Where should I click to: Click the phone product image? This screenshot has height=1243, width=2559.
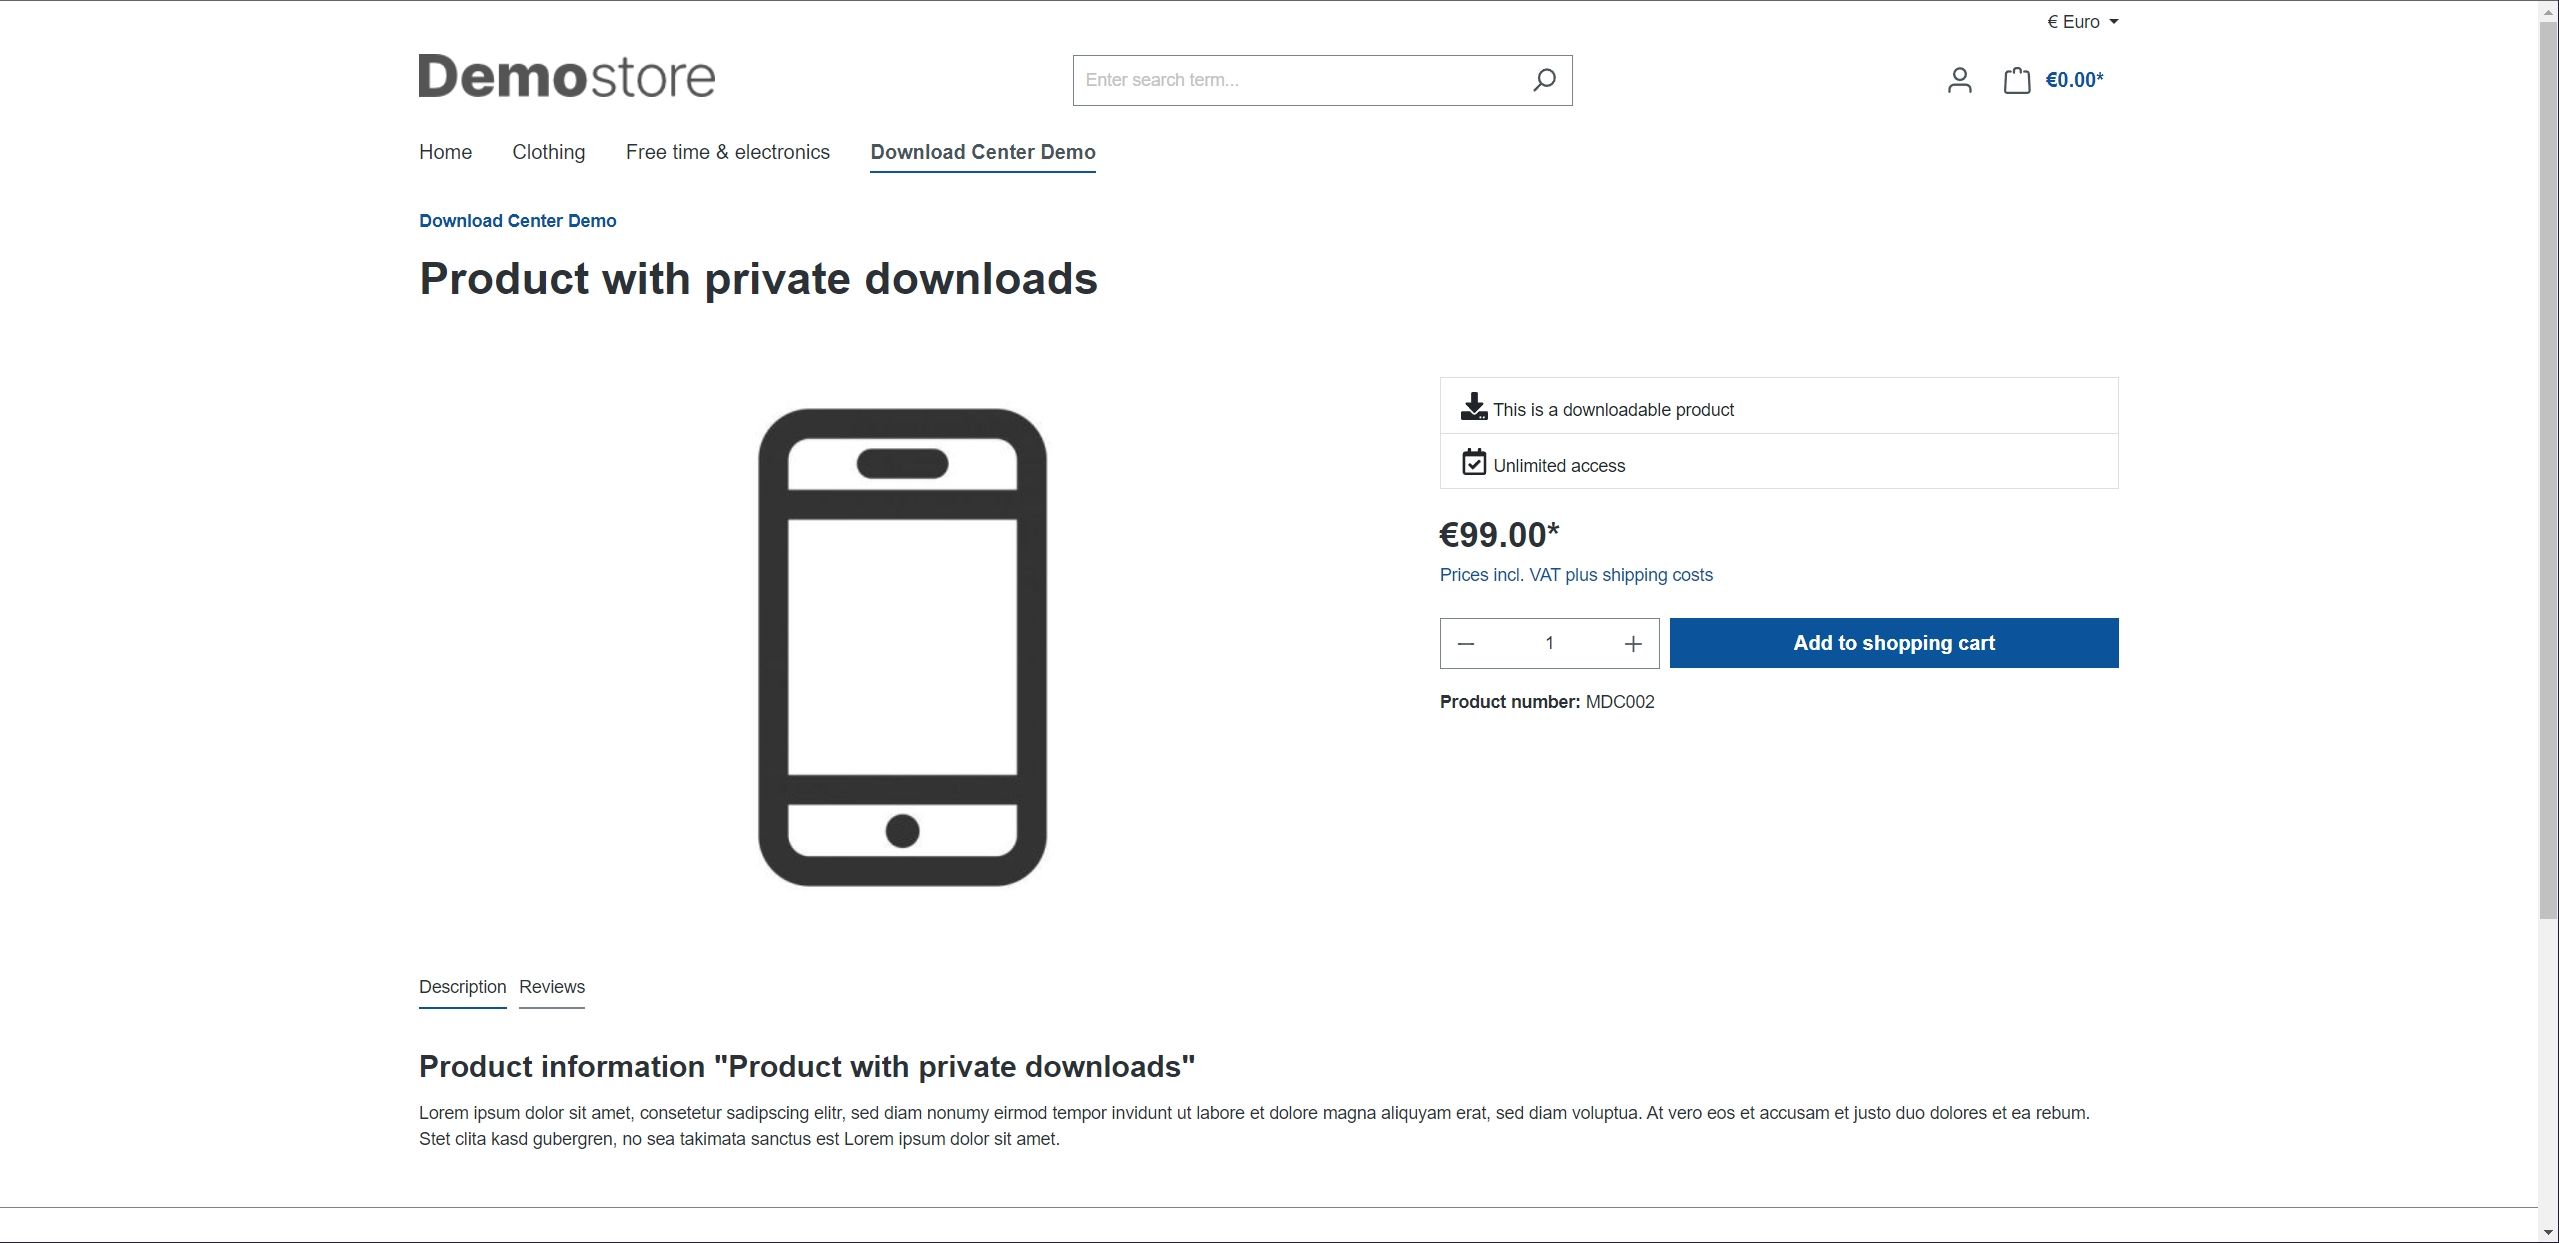902,647
